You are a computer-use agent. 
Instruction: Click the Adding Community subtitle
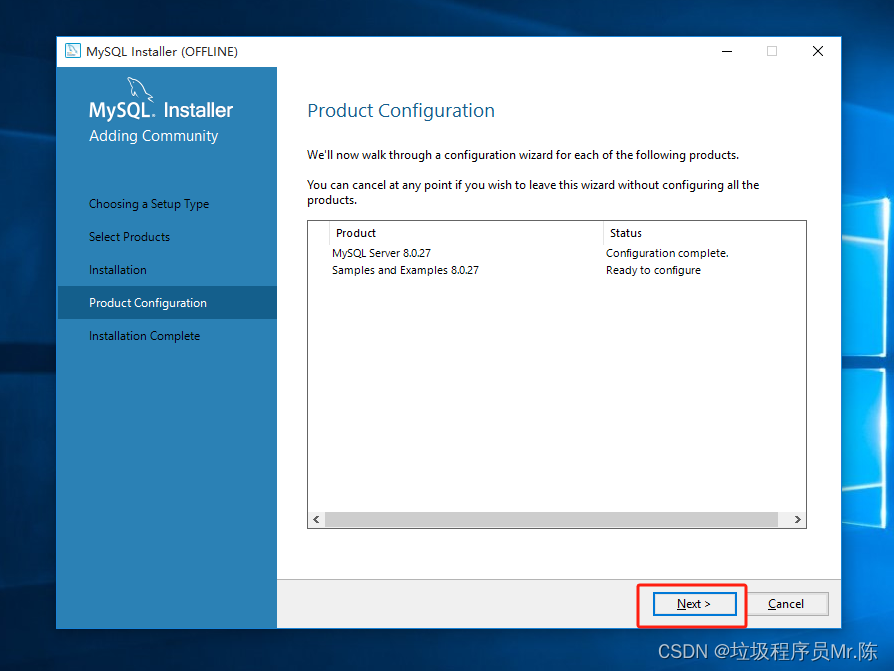(x=153, y=136)
